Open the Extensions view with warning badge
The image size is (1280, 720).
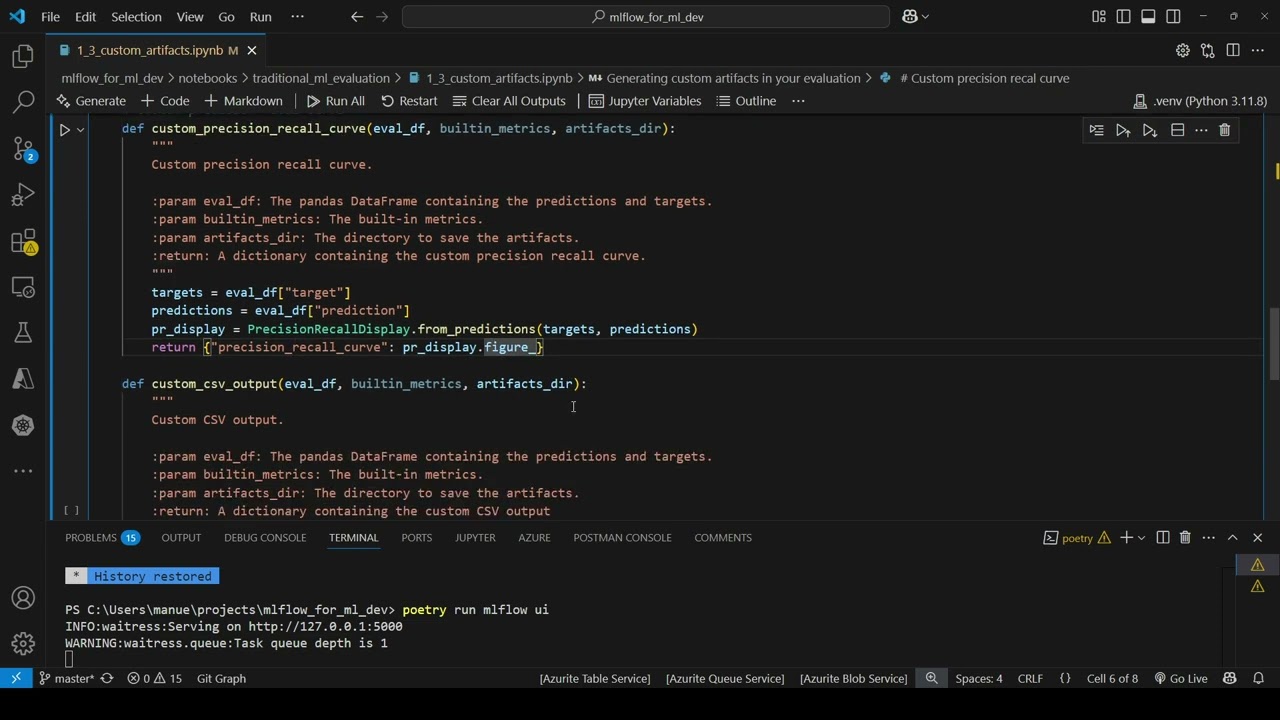(x=23, y=241)
